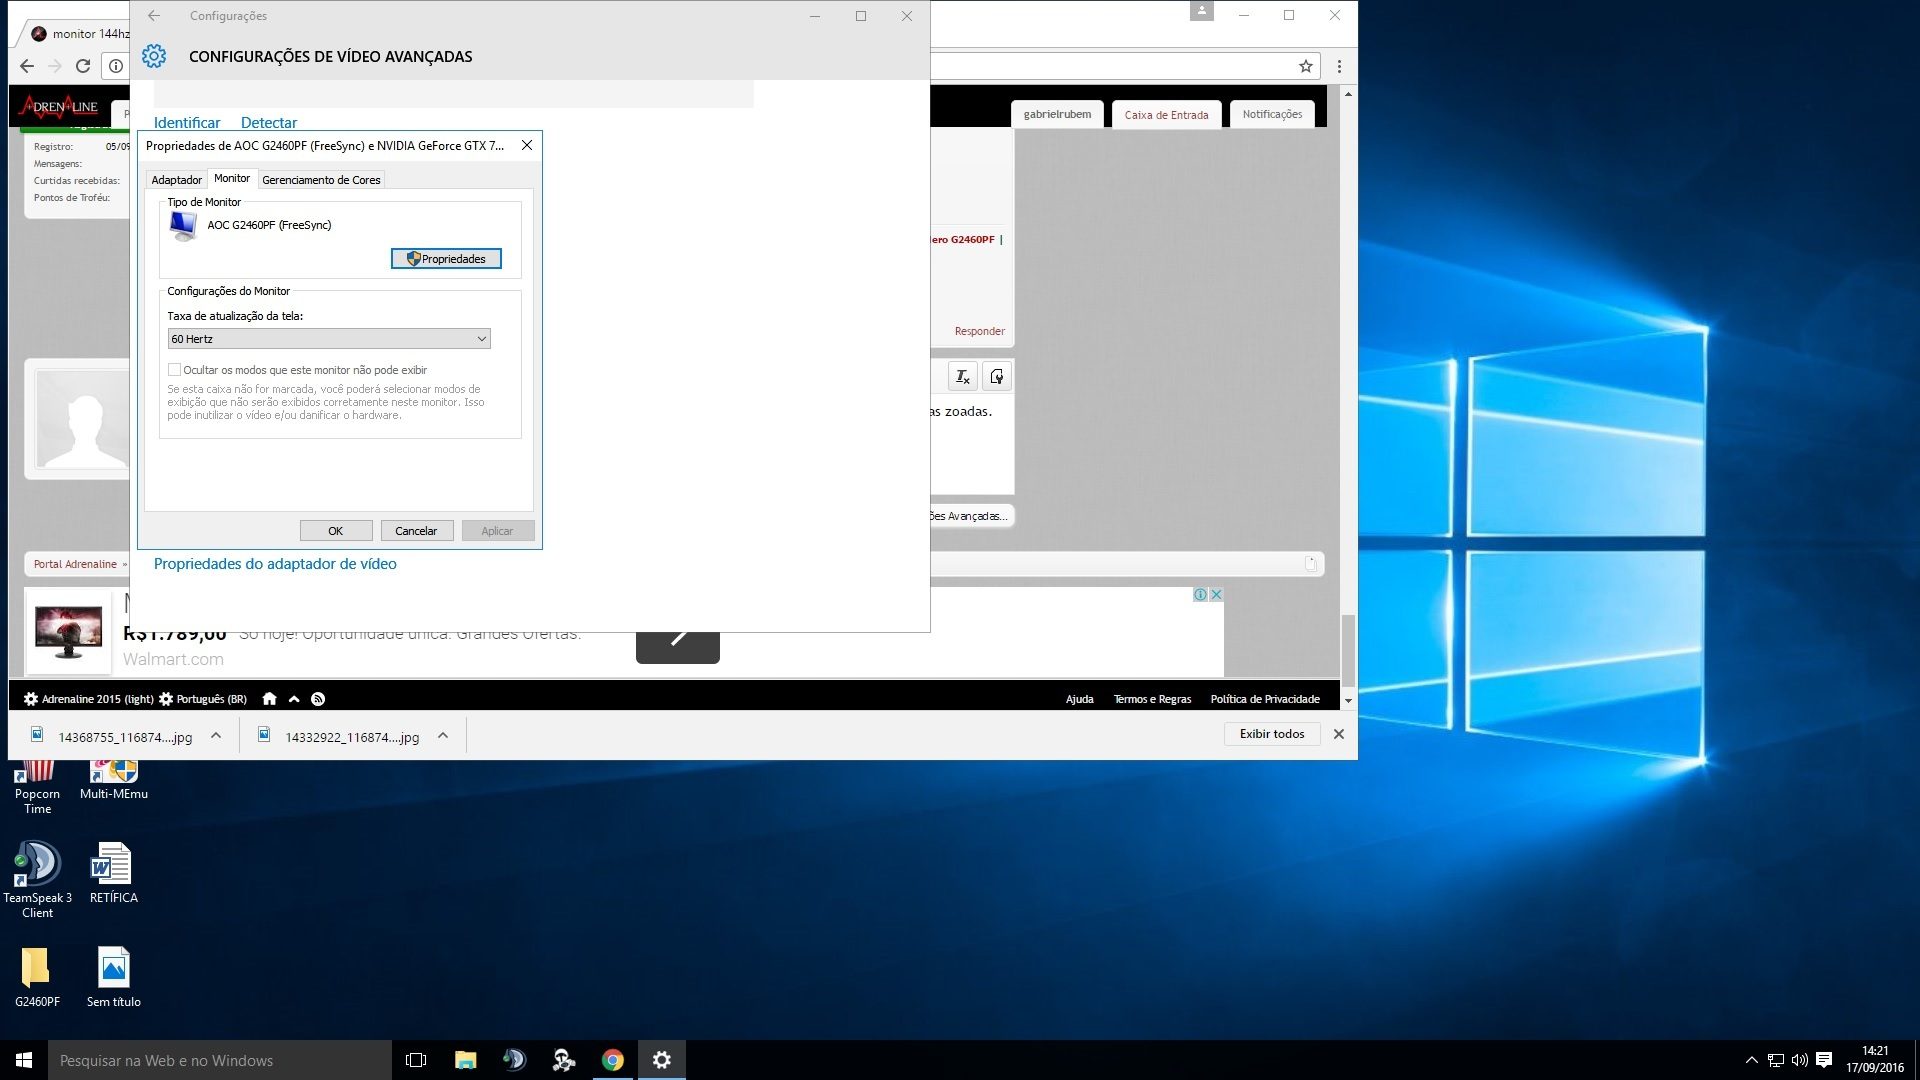Open the Popcorn Time desktop shortcut
Viewport: 1920px width, 1080px height.
click(x=37, y=788)
